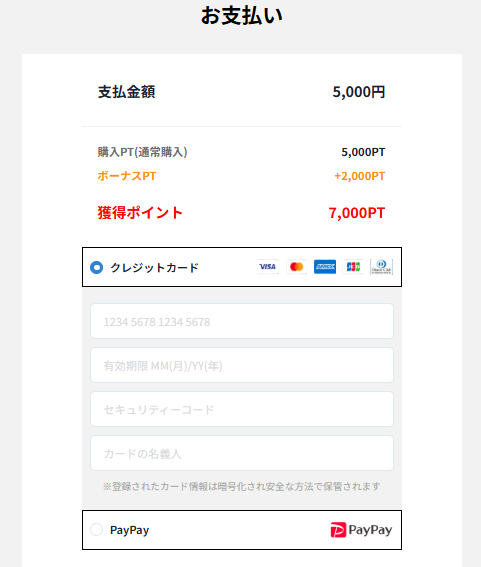The image size is (481, 567).
Task: Focus the card number field 1234 5678
Action: point(242,321)
